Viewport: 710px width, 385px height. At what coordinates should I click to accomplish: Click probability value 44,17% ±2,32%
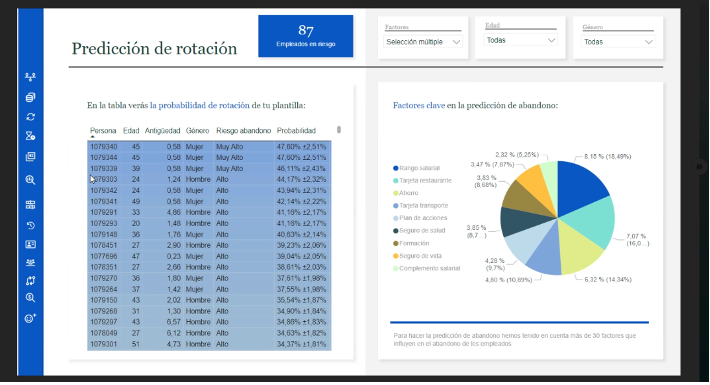(301, 179)
